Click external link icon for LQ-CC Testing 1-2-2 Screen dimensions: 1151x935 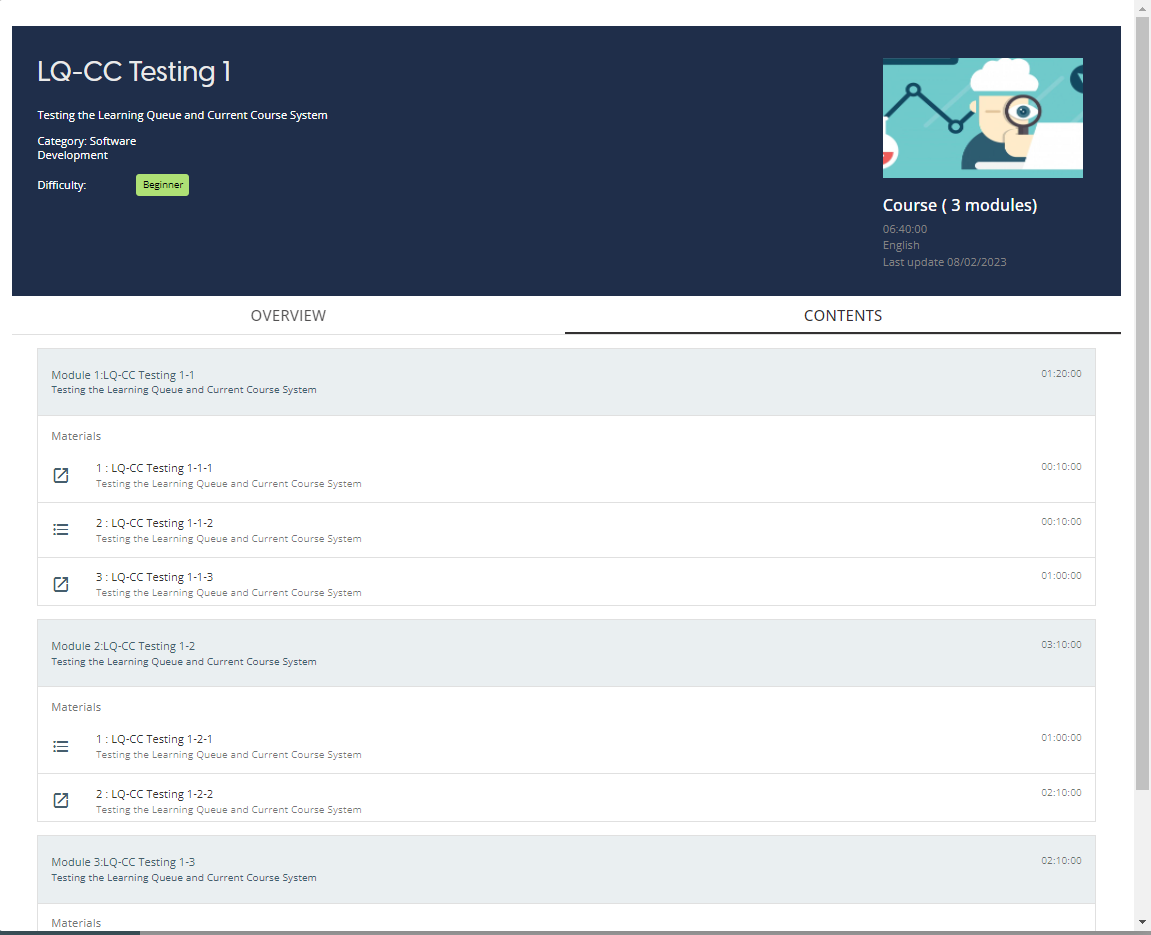pyautogui.click(x=61, y=800)
